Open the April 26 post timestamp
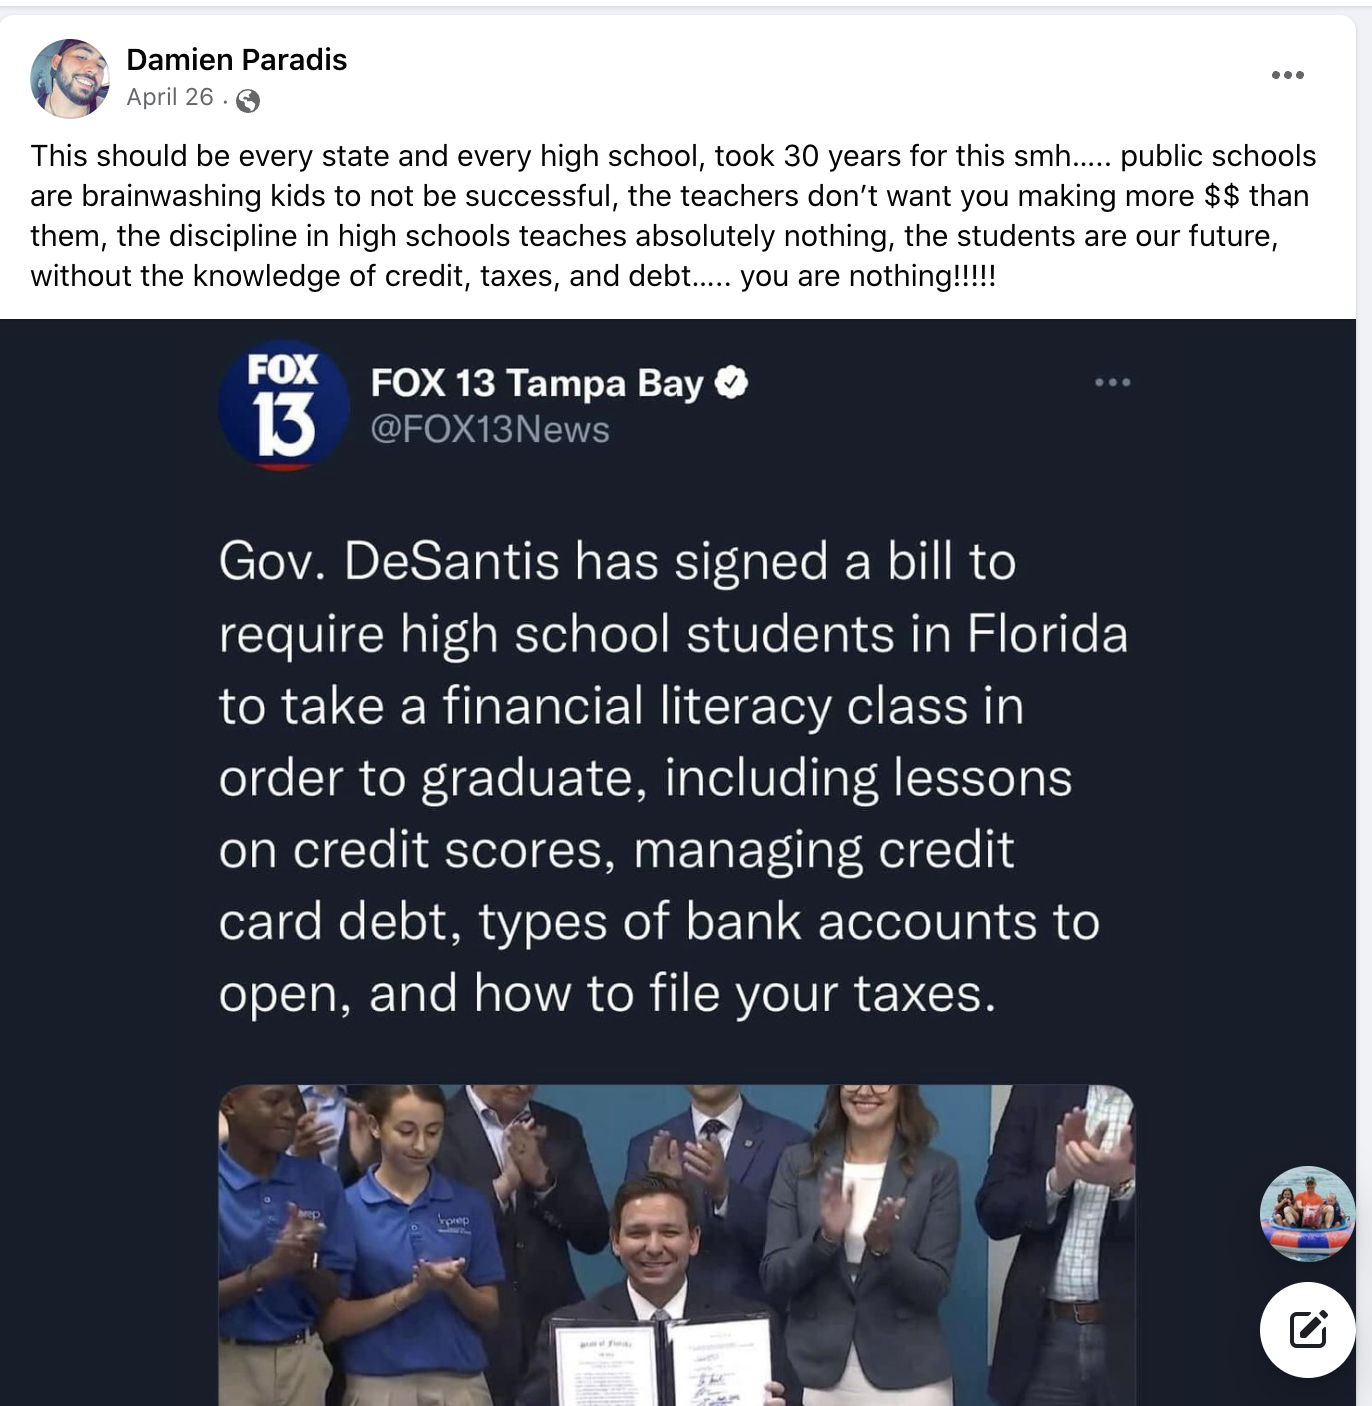The width and height of the screenshot is (1372, 1406). coord(170,97)
